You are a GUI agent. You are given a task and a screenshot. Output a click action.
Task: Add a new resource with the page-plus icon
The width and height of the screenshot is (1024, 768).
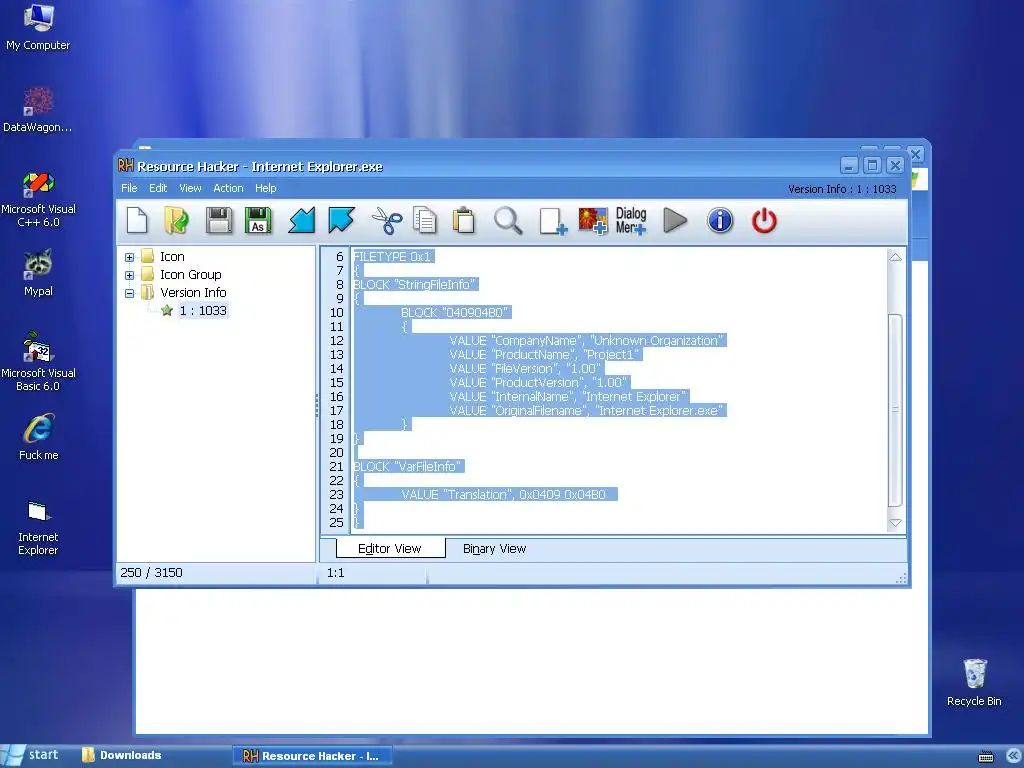tap(552, 221)
